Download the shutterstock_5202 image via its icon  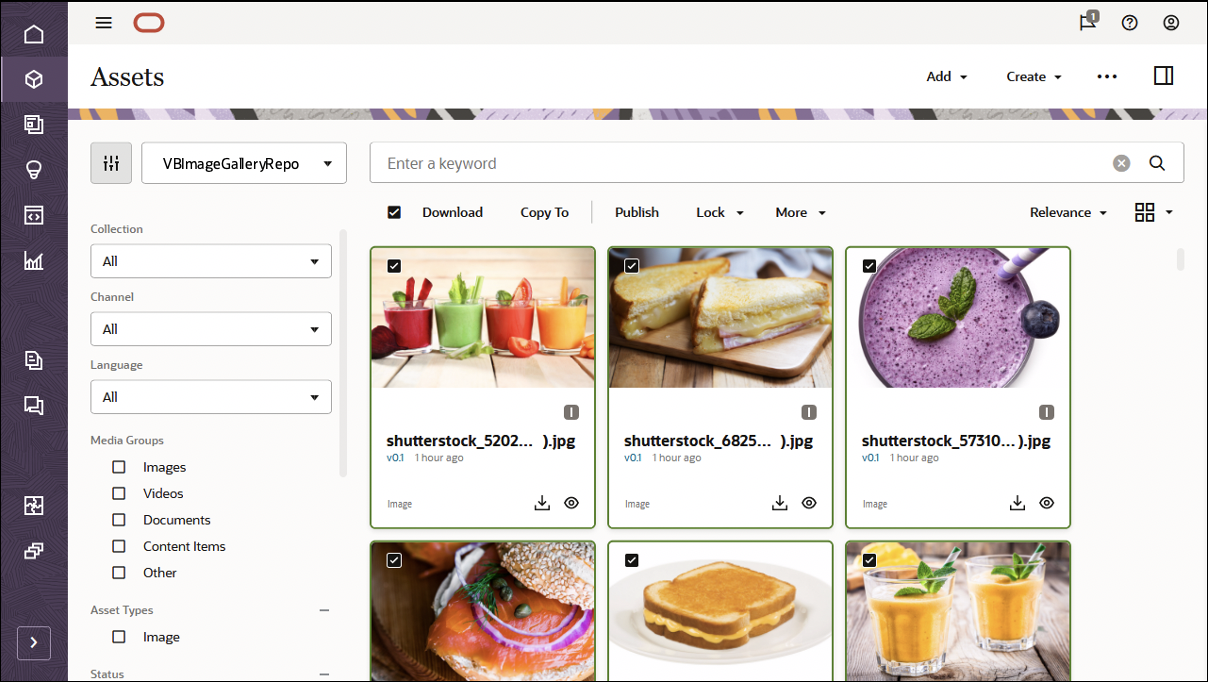pyautogui.click(x=542, y=503)
